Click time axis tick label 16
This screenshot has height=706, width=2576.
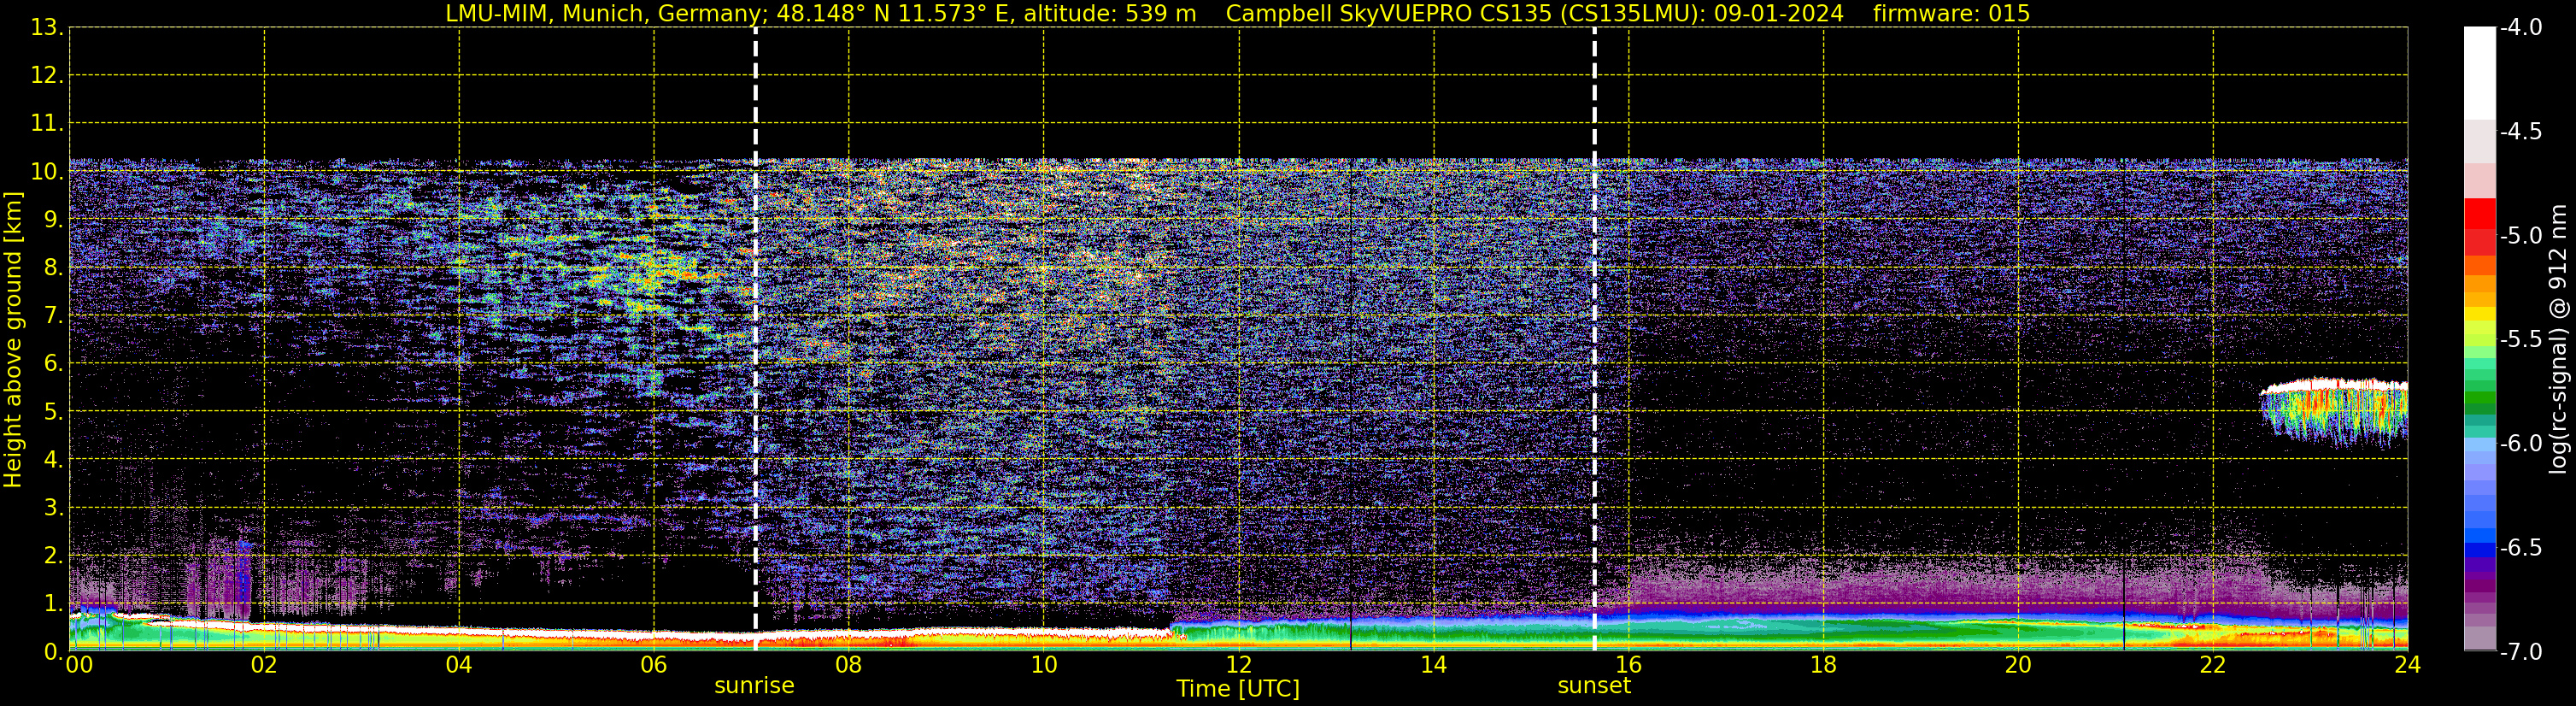(x=1628, y=665)
